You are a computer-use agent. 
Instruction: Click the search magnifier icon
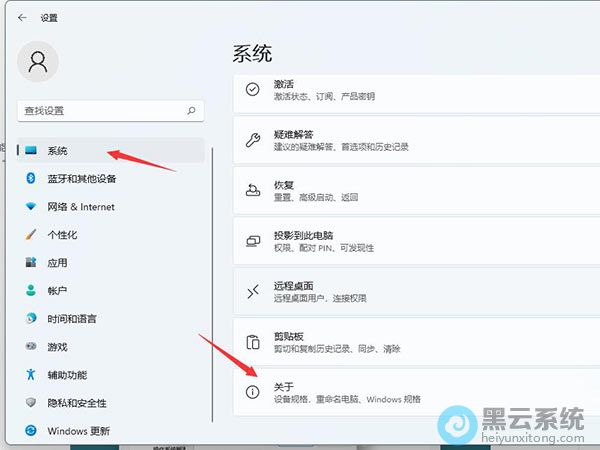click(x=191, y=110)
